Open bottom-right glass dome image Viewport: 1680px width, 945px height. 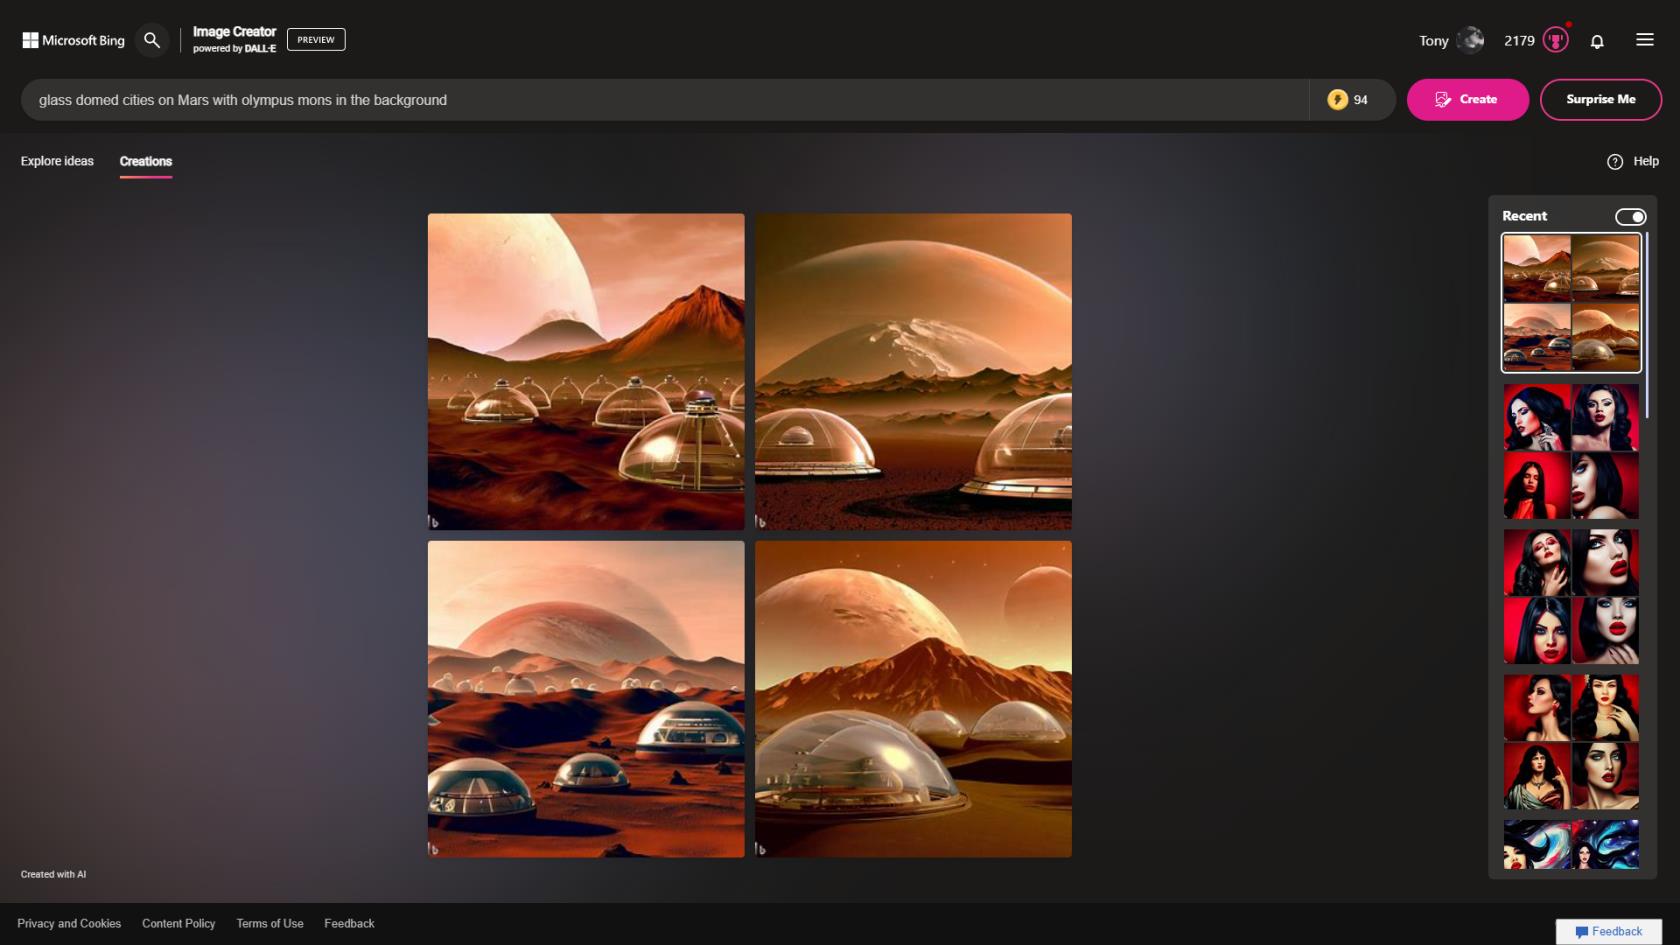click(913, 699)
